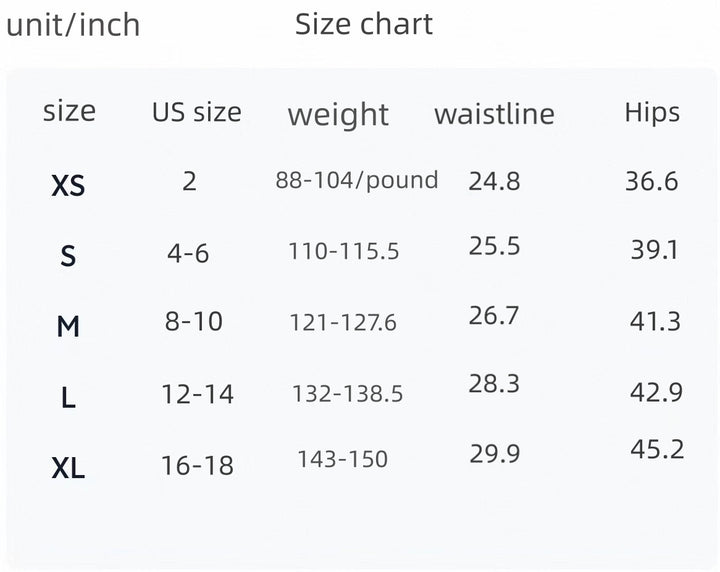Click the weight range '143-150'

[x=342, y=459]
